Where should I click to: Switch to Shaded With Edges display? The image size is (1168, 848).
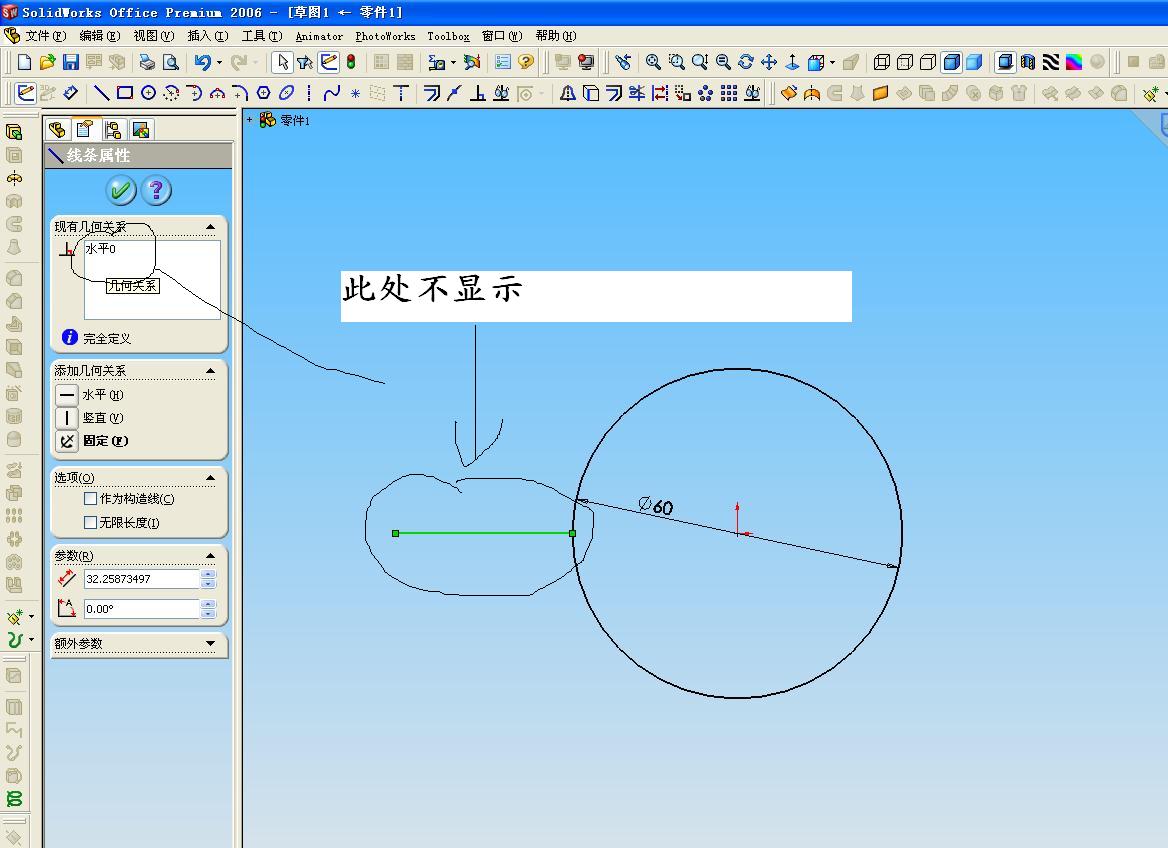[951, 63]
